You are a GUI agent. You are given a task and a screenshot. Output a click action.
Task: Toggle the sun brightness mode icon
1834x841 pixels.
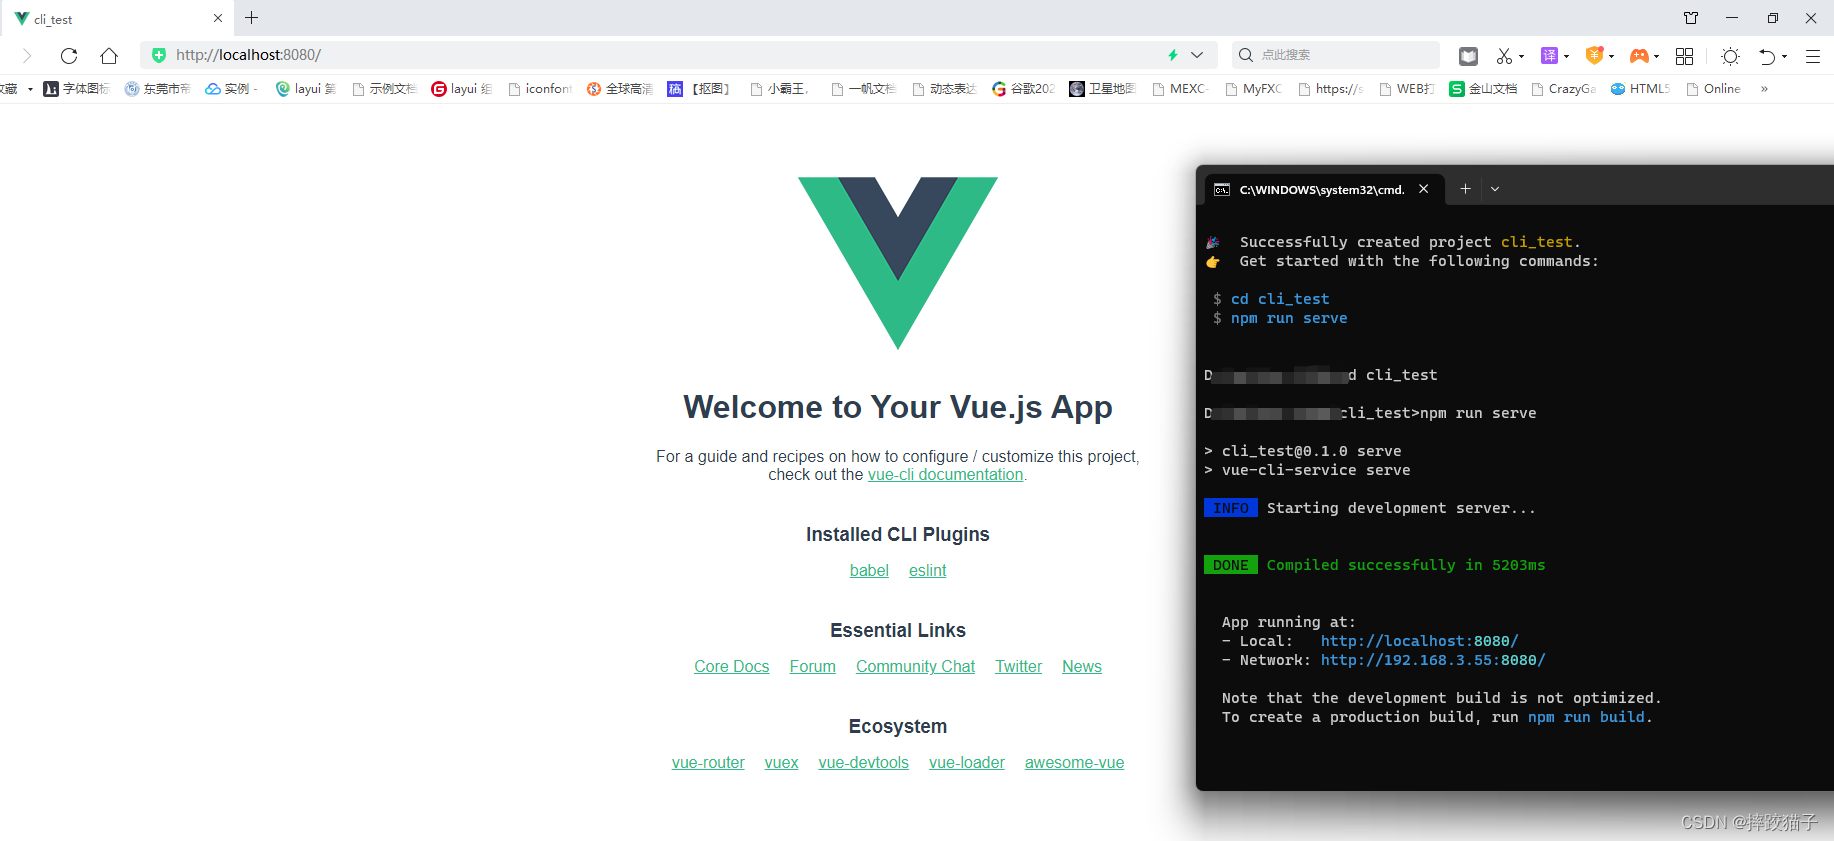(1730, 56)
